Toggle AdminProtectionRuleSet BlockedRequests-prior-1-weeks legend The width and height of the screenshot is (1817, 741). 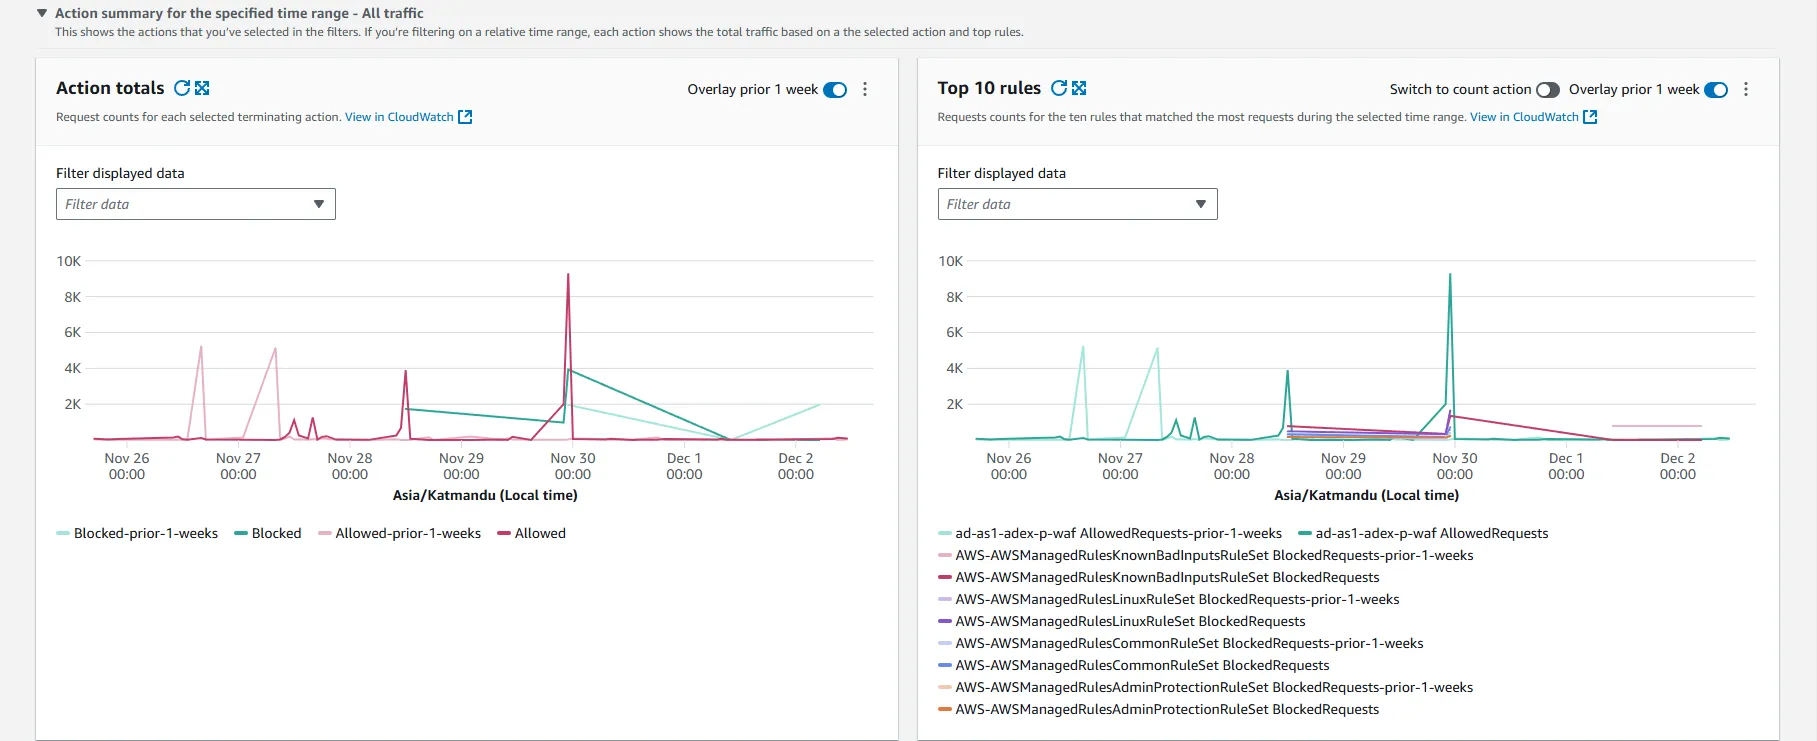click(1206, 687)
